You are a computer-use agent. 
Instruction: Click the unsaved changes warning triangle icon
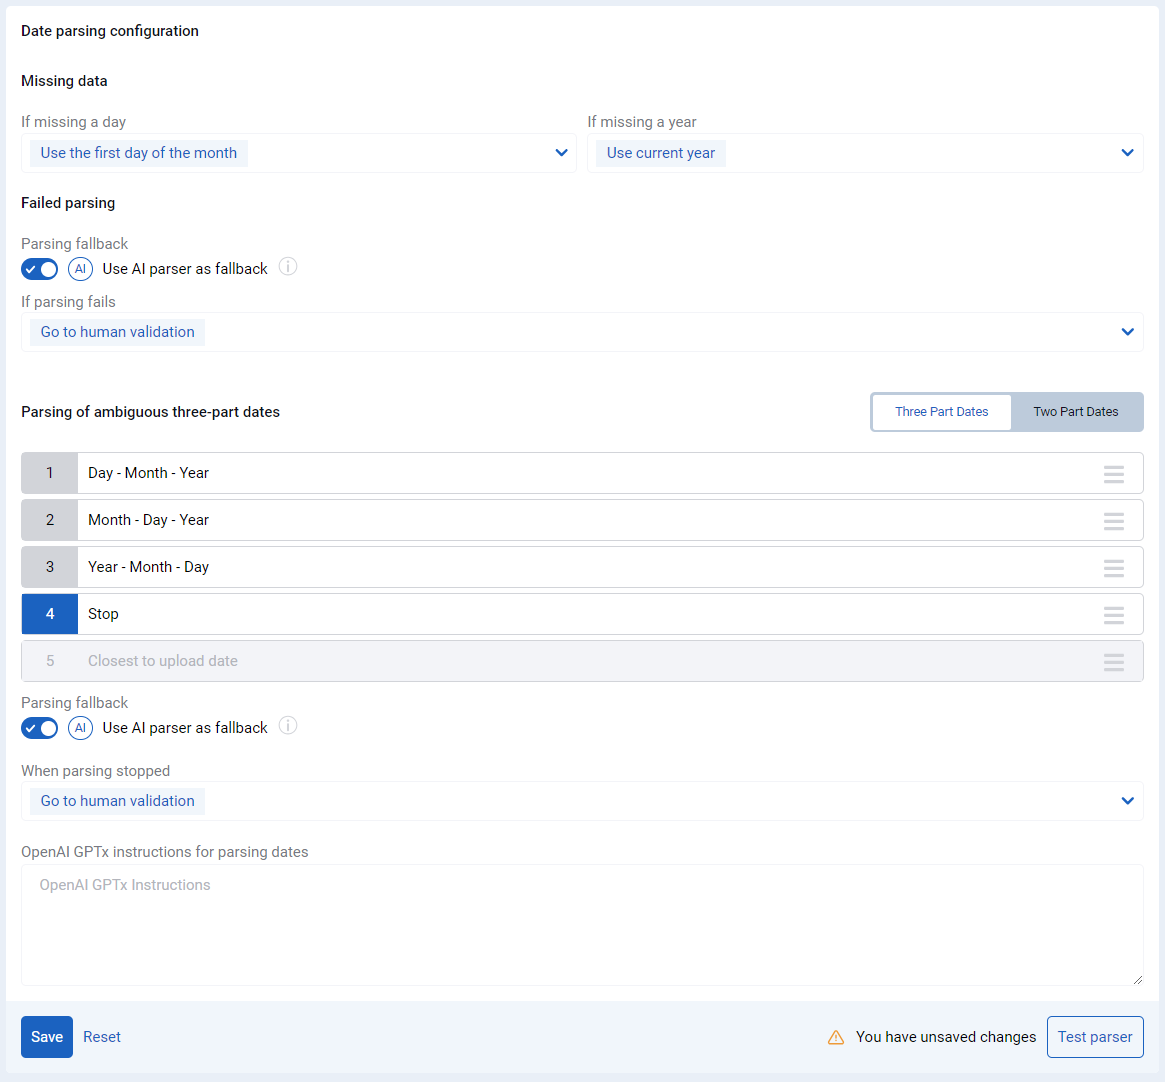pyautogui.click(x=836, y=1037)
